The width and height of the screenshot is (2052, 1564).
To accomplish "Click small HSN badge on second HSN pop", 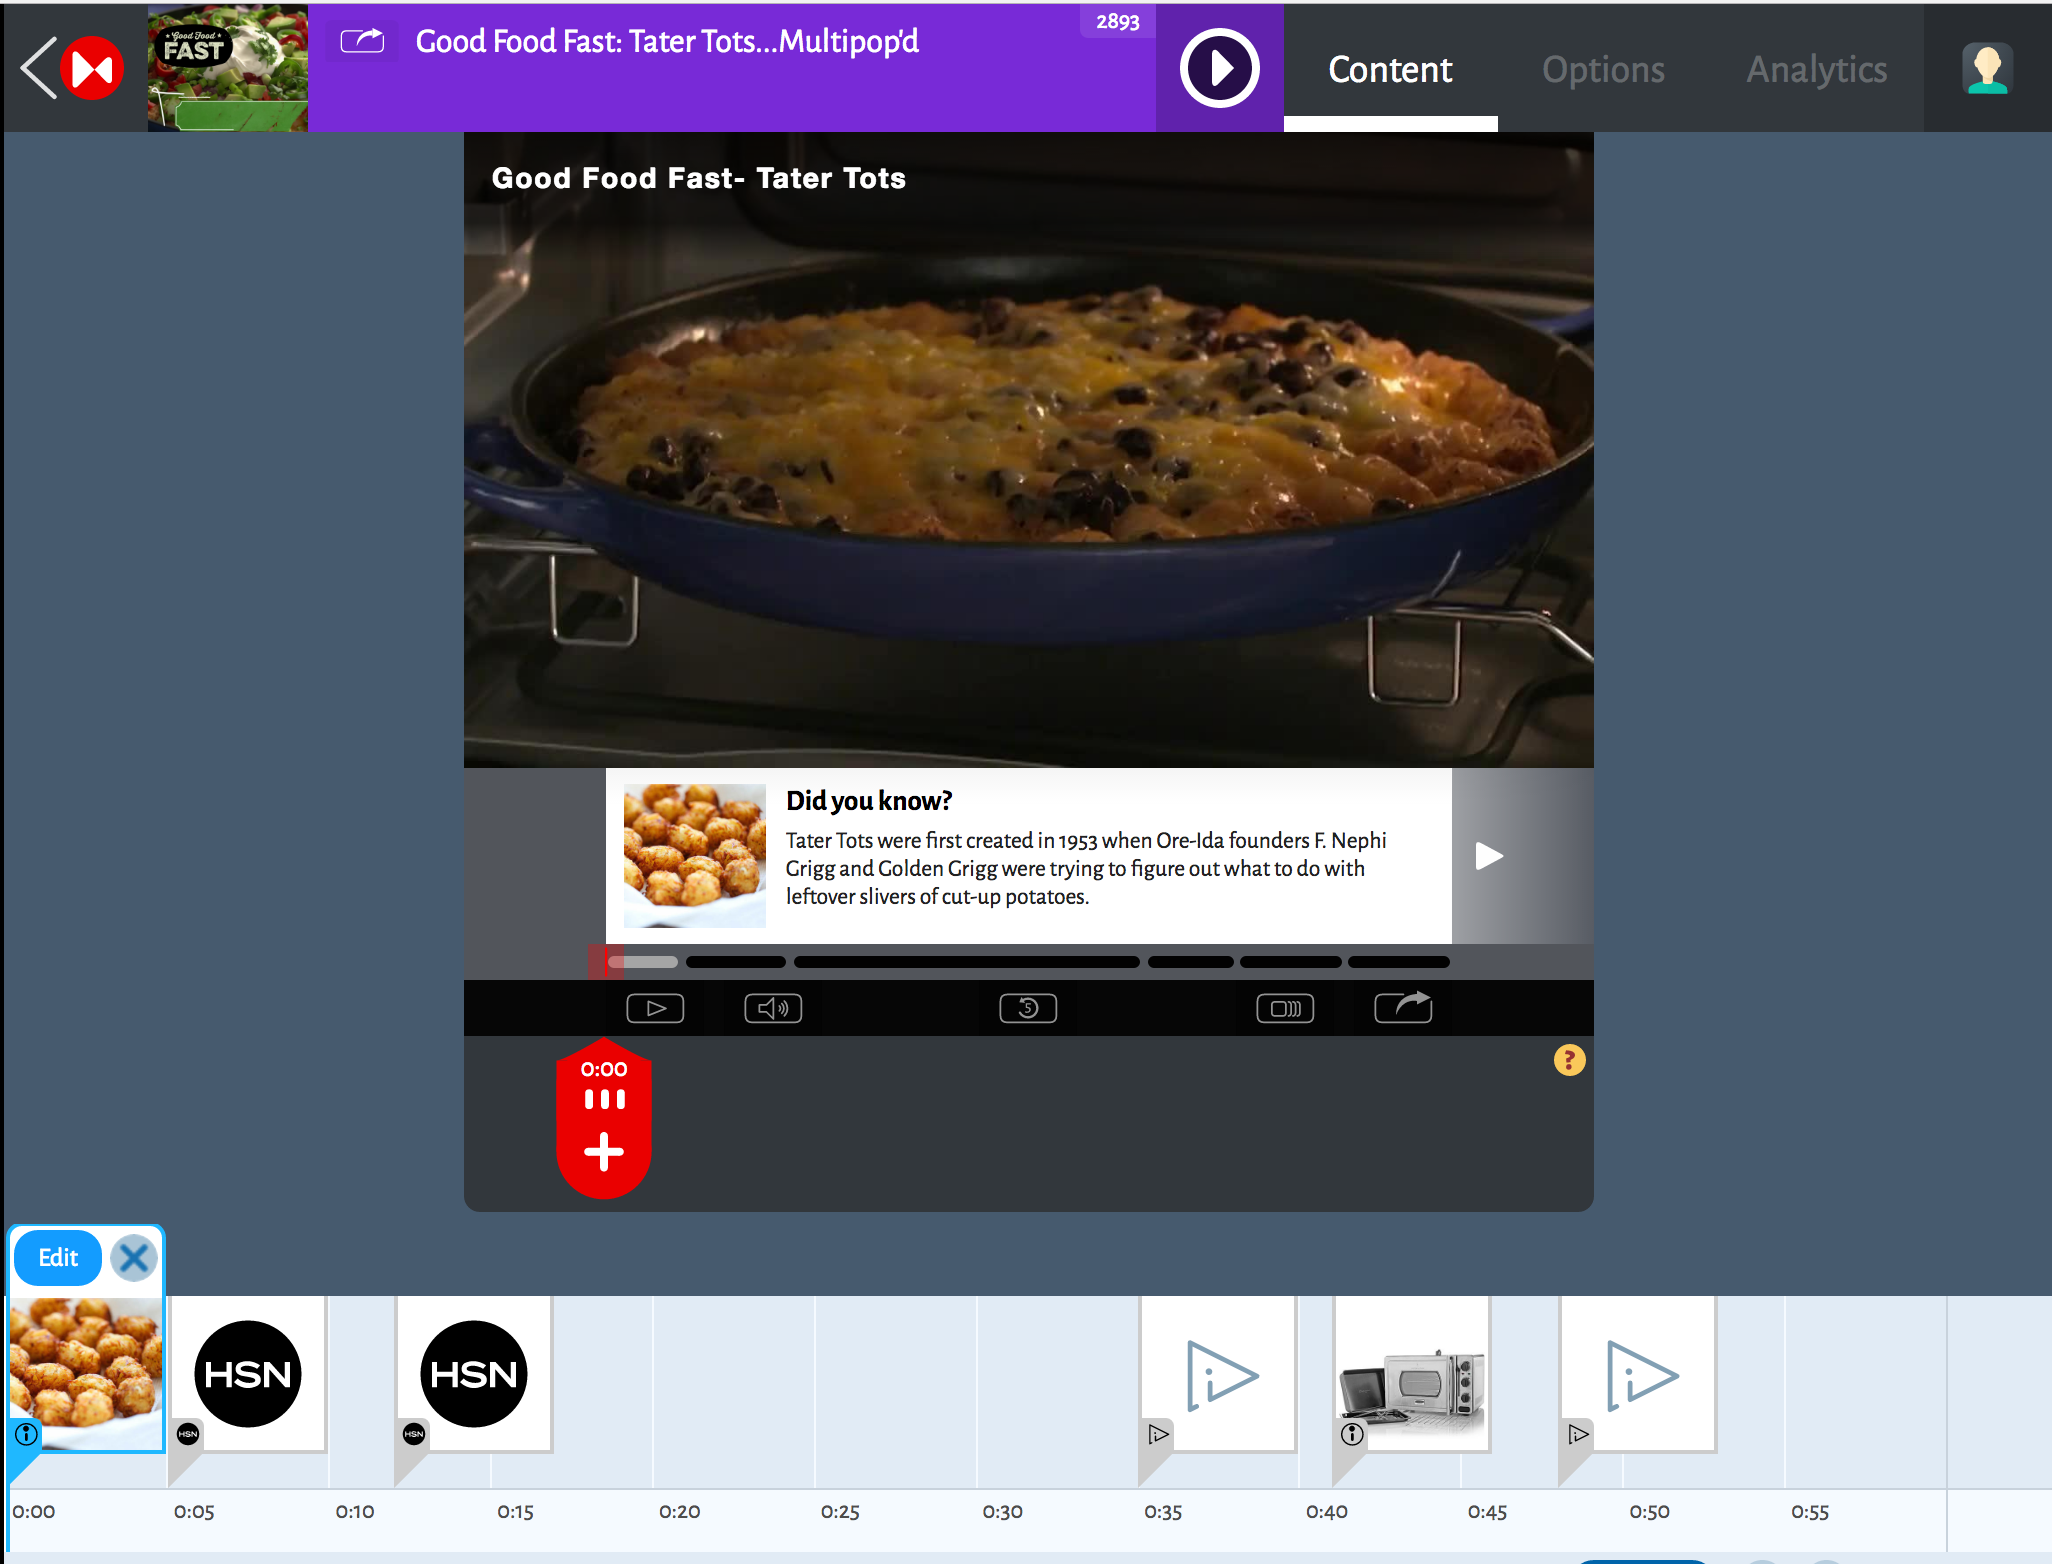I will click(x=414, y=1434).
